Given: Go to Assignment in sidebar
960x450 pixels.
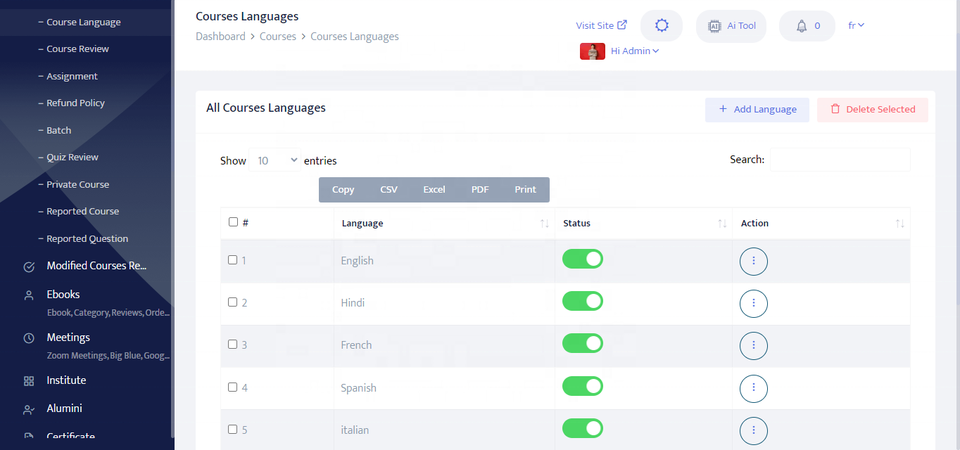Looking at the screenshot, I should point(72,77).
